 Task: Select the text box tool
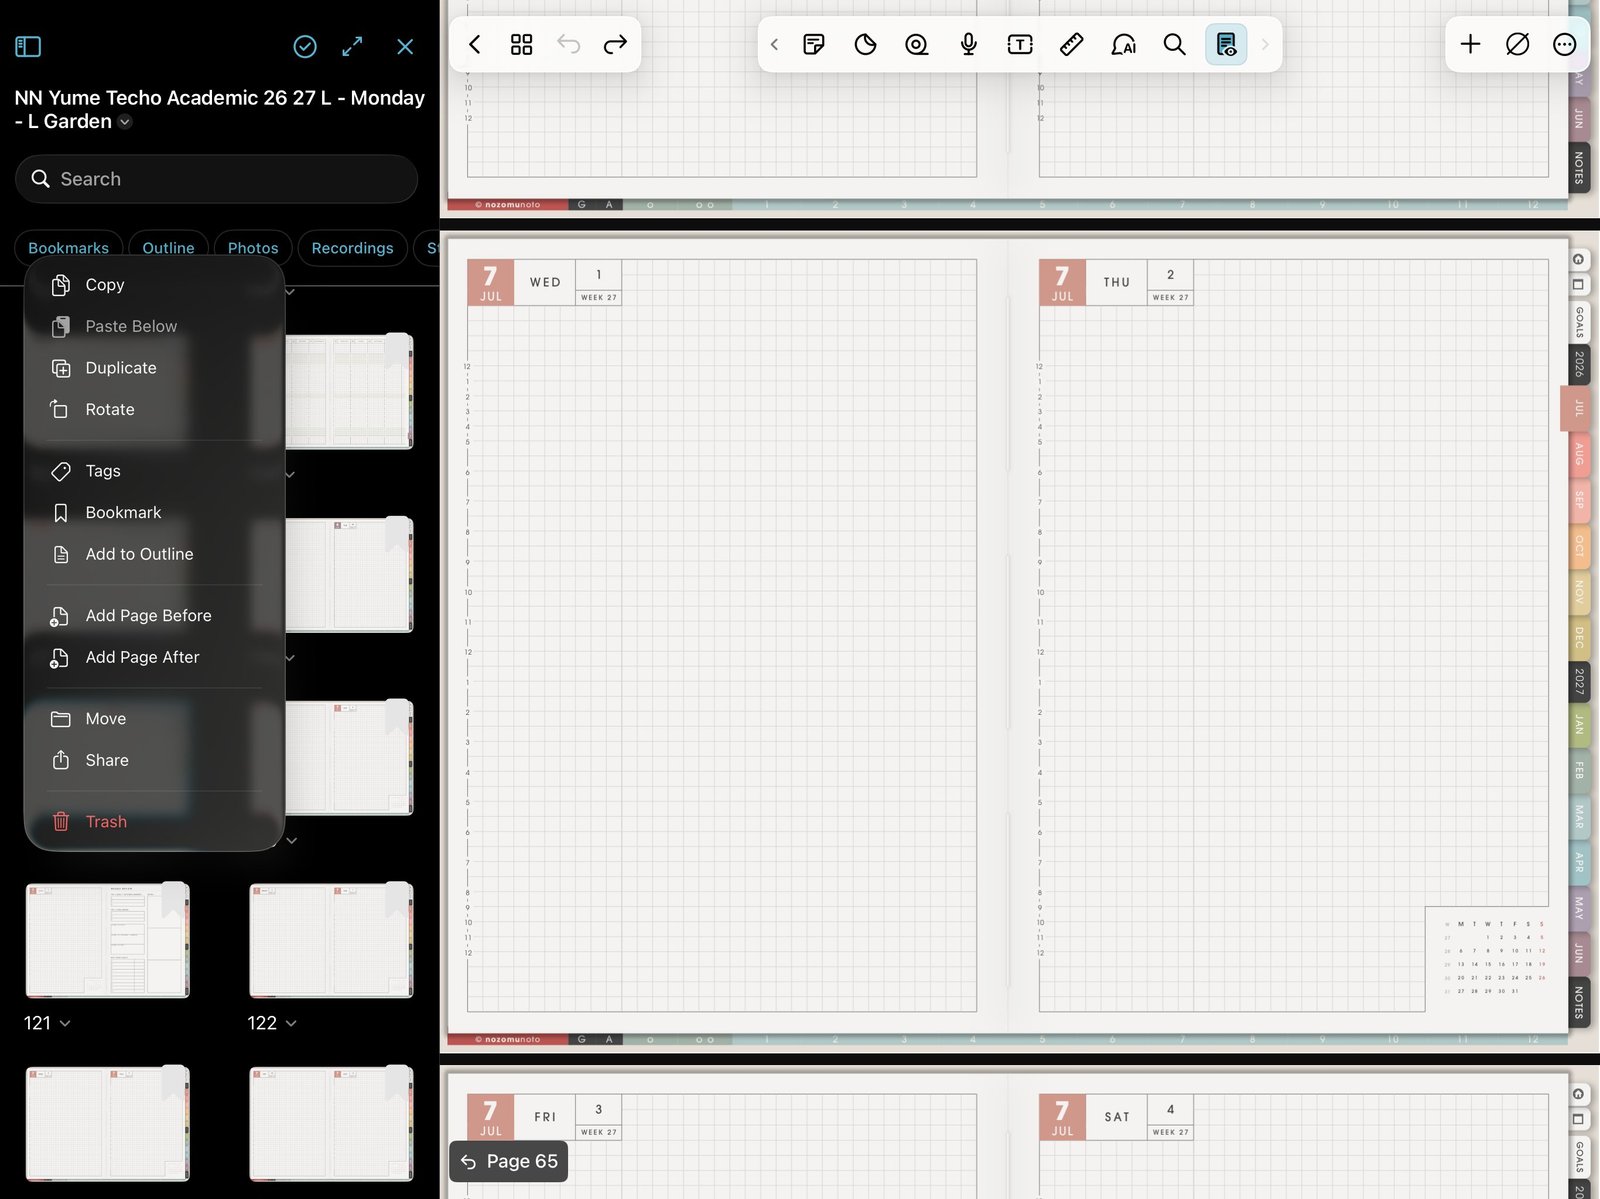pos(1020,44)
